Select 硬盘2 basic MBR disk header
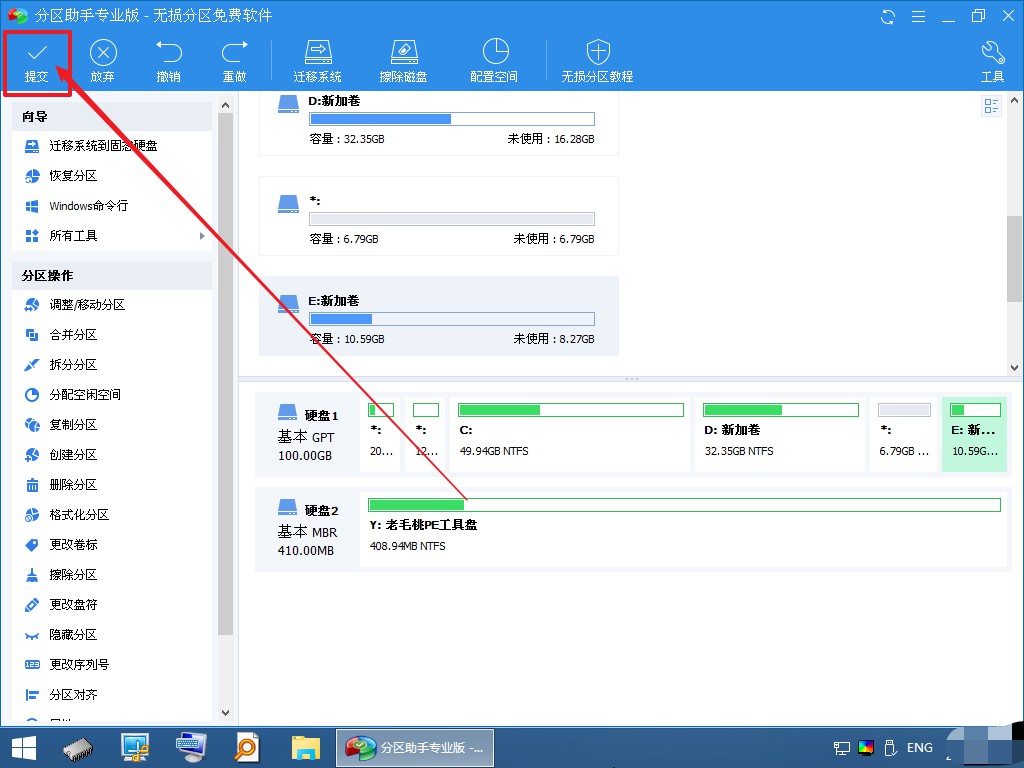The width and height of the screenshot is (1024, 768). click(x=307, y=529)
